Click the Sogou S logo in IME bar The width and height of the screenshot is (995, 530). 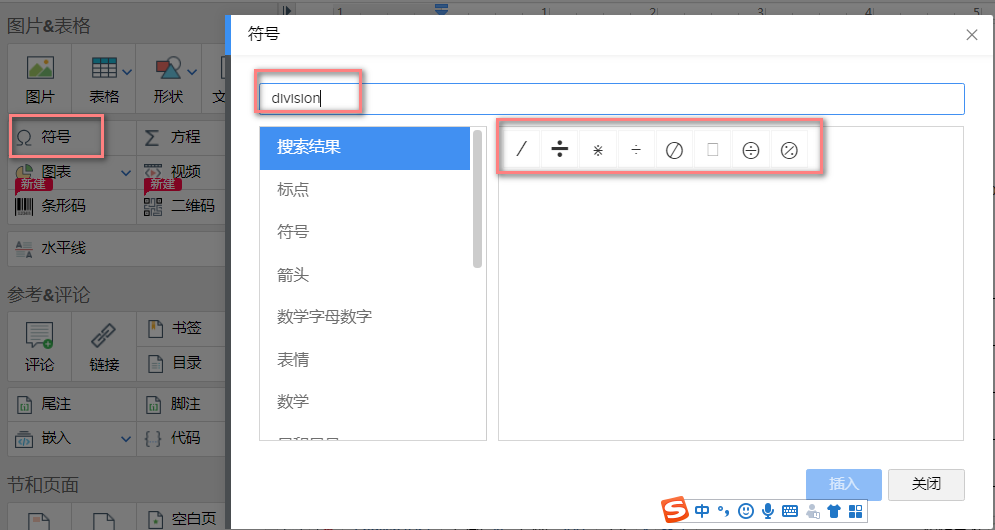coord(675,510)
